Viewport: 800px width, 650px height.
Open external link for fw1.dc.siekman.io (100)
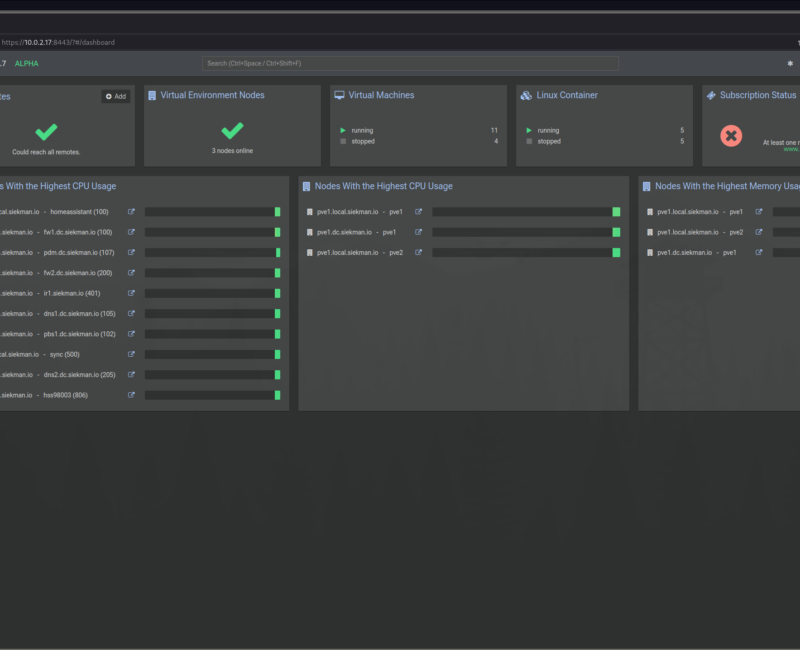[131, 232]
